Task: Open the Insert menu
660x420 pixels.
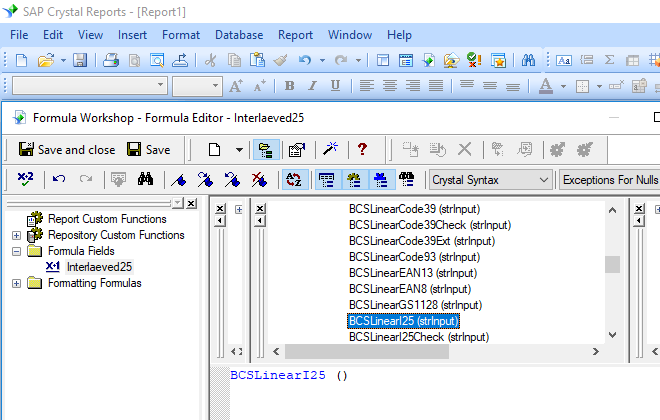Action: pos(132,35)
